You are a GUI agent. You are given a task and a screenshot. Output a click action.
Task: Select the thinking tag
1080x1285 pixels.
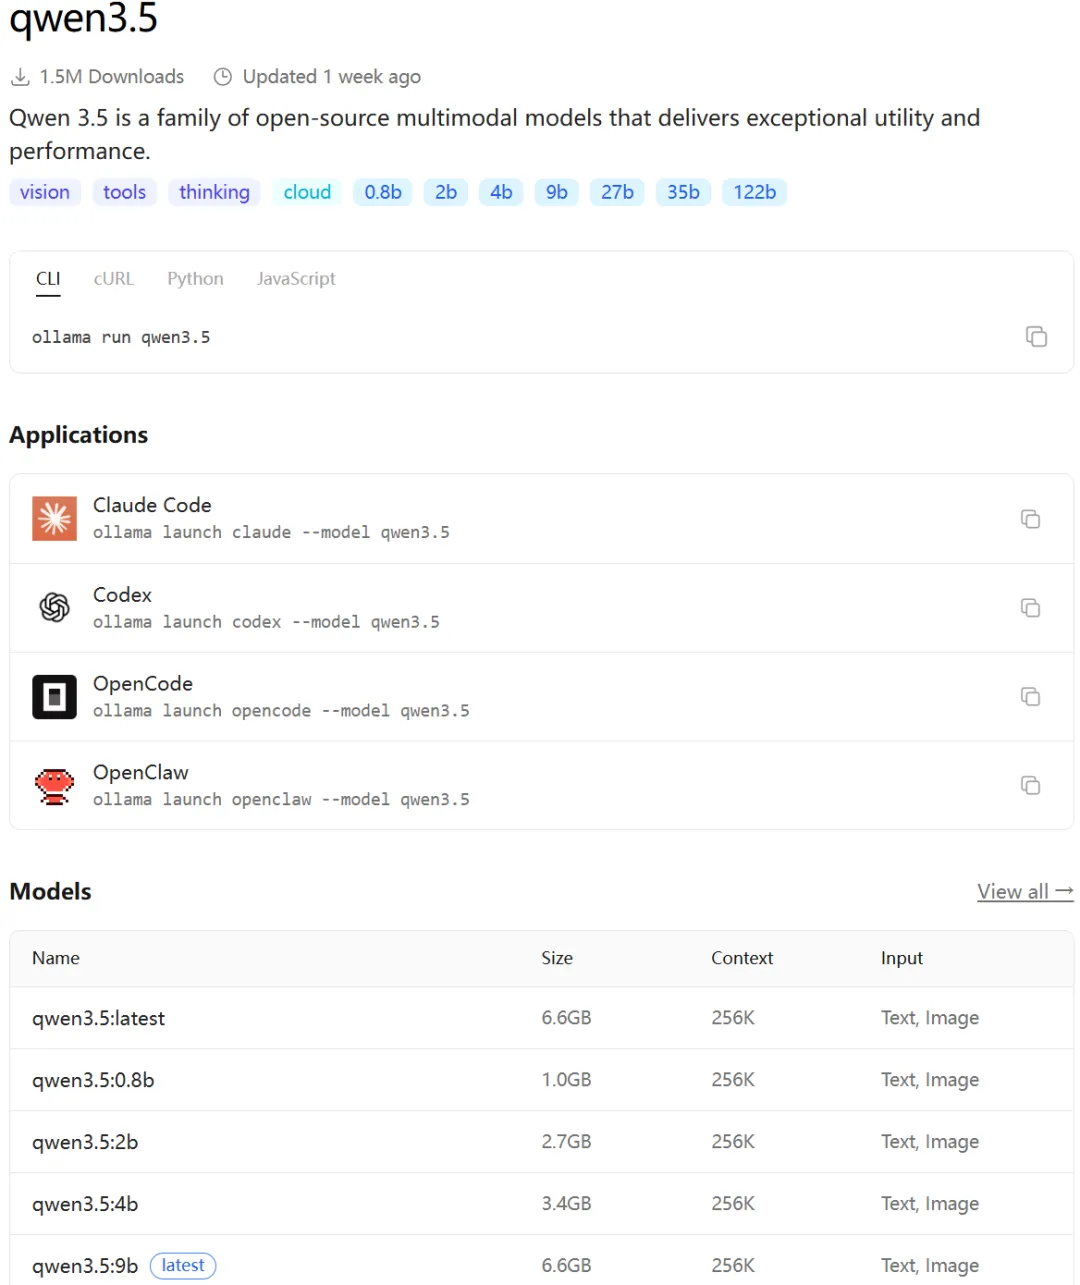click(x=214, y=192)
